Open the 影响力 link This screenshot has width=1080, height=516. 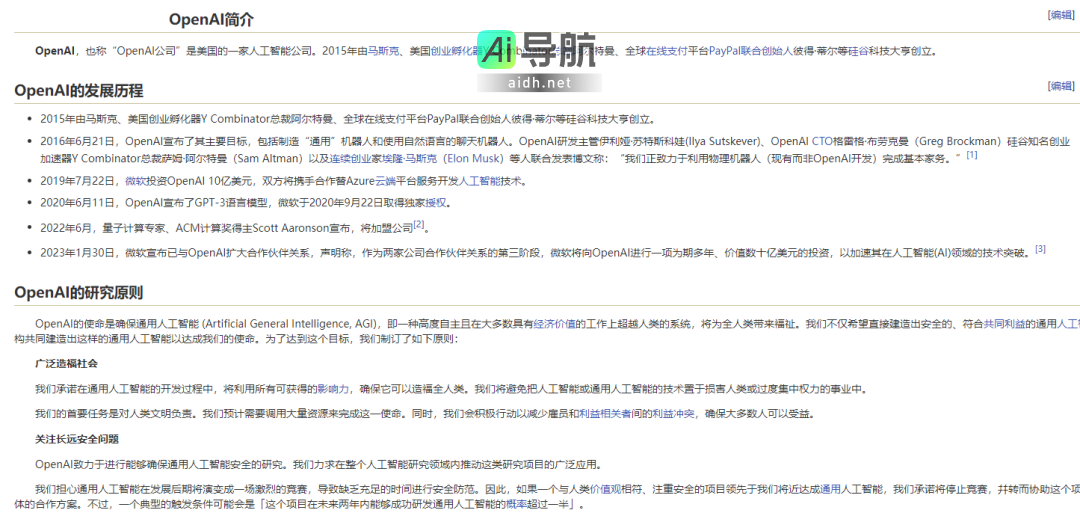point(333,389)
